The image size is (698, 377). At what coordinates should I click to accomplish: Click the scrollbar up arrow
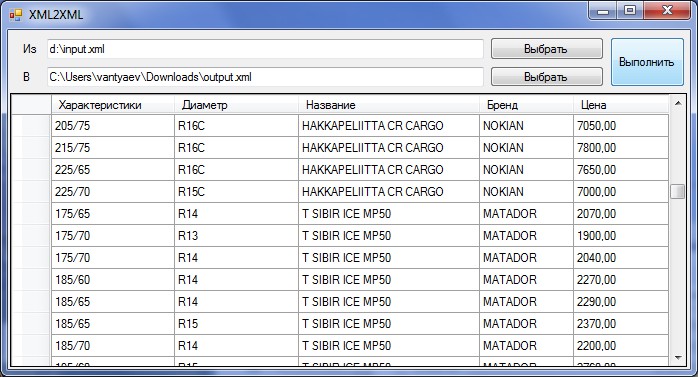pos(678,103)
